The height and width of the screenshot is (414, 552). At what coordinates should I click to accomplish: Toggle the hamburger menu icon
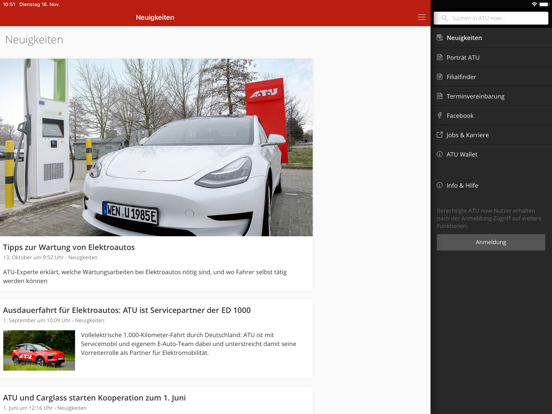(421, 17)
